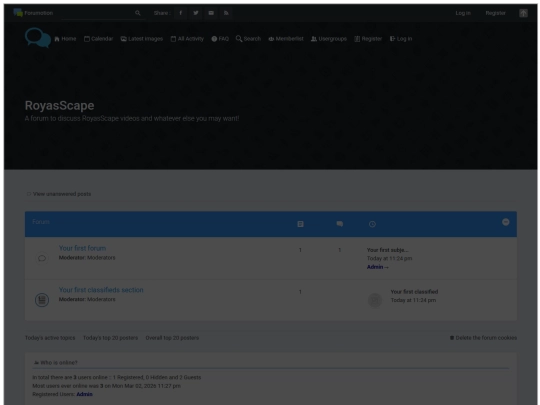Click the avatar beside Your first classified

pos(375,300)
